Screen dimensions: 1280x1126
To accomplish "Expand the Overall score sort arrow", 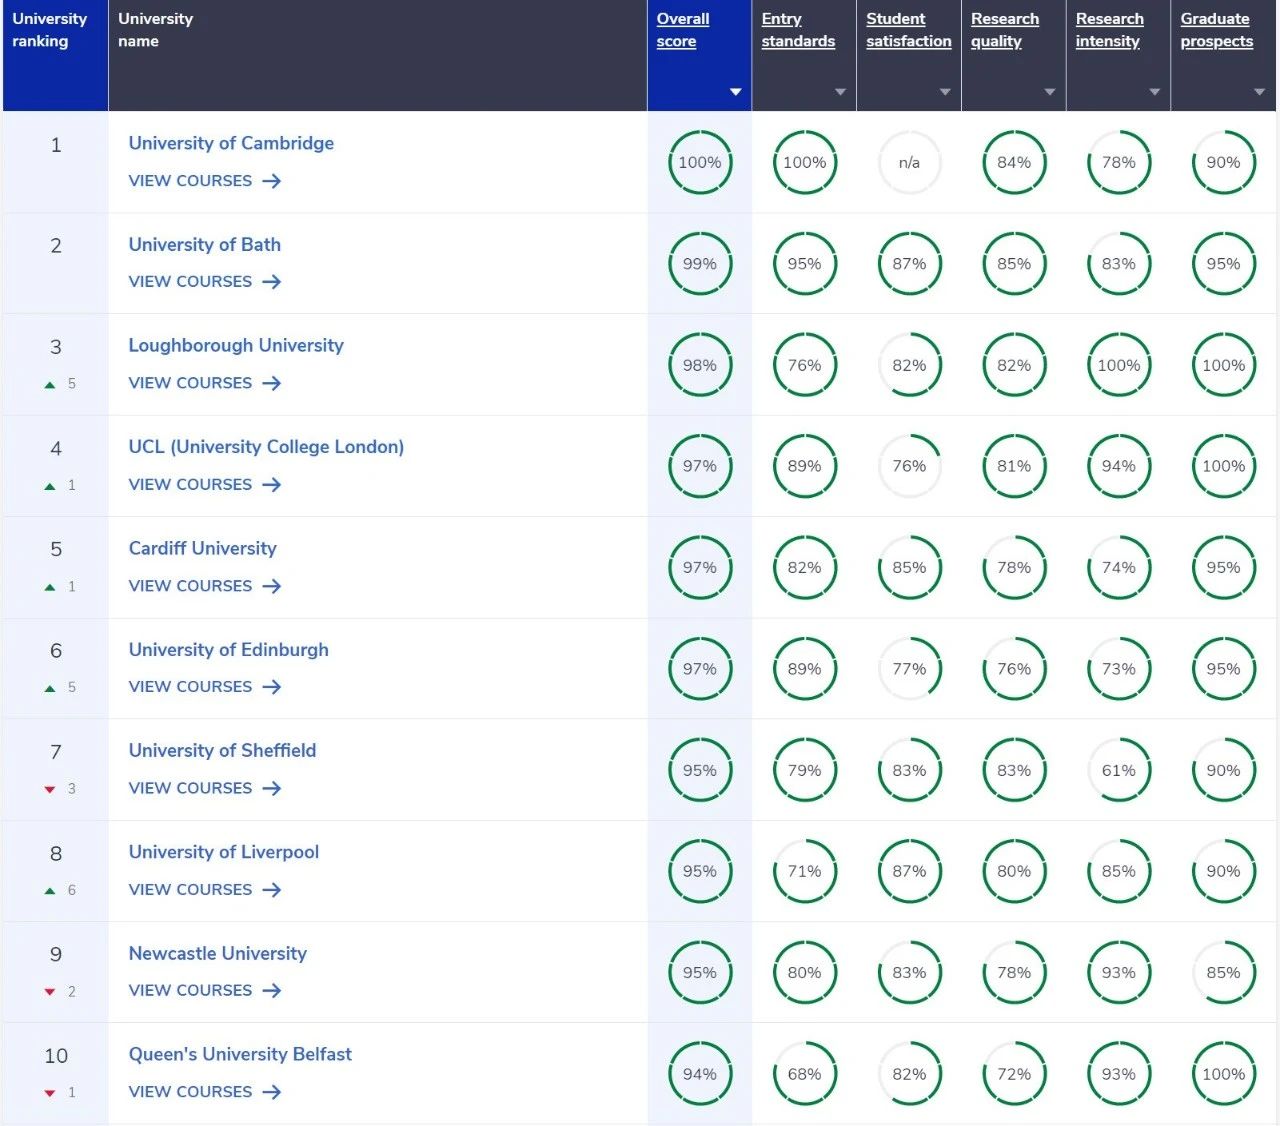I will [x=735, y=92].
